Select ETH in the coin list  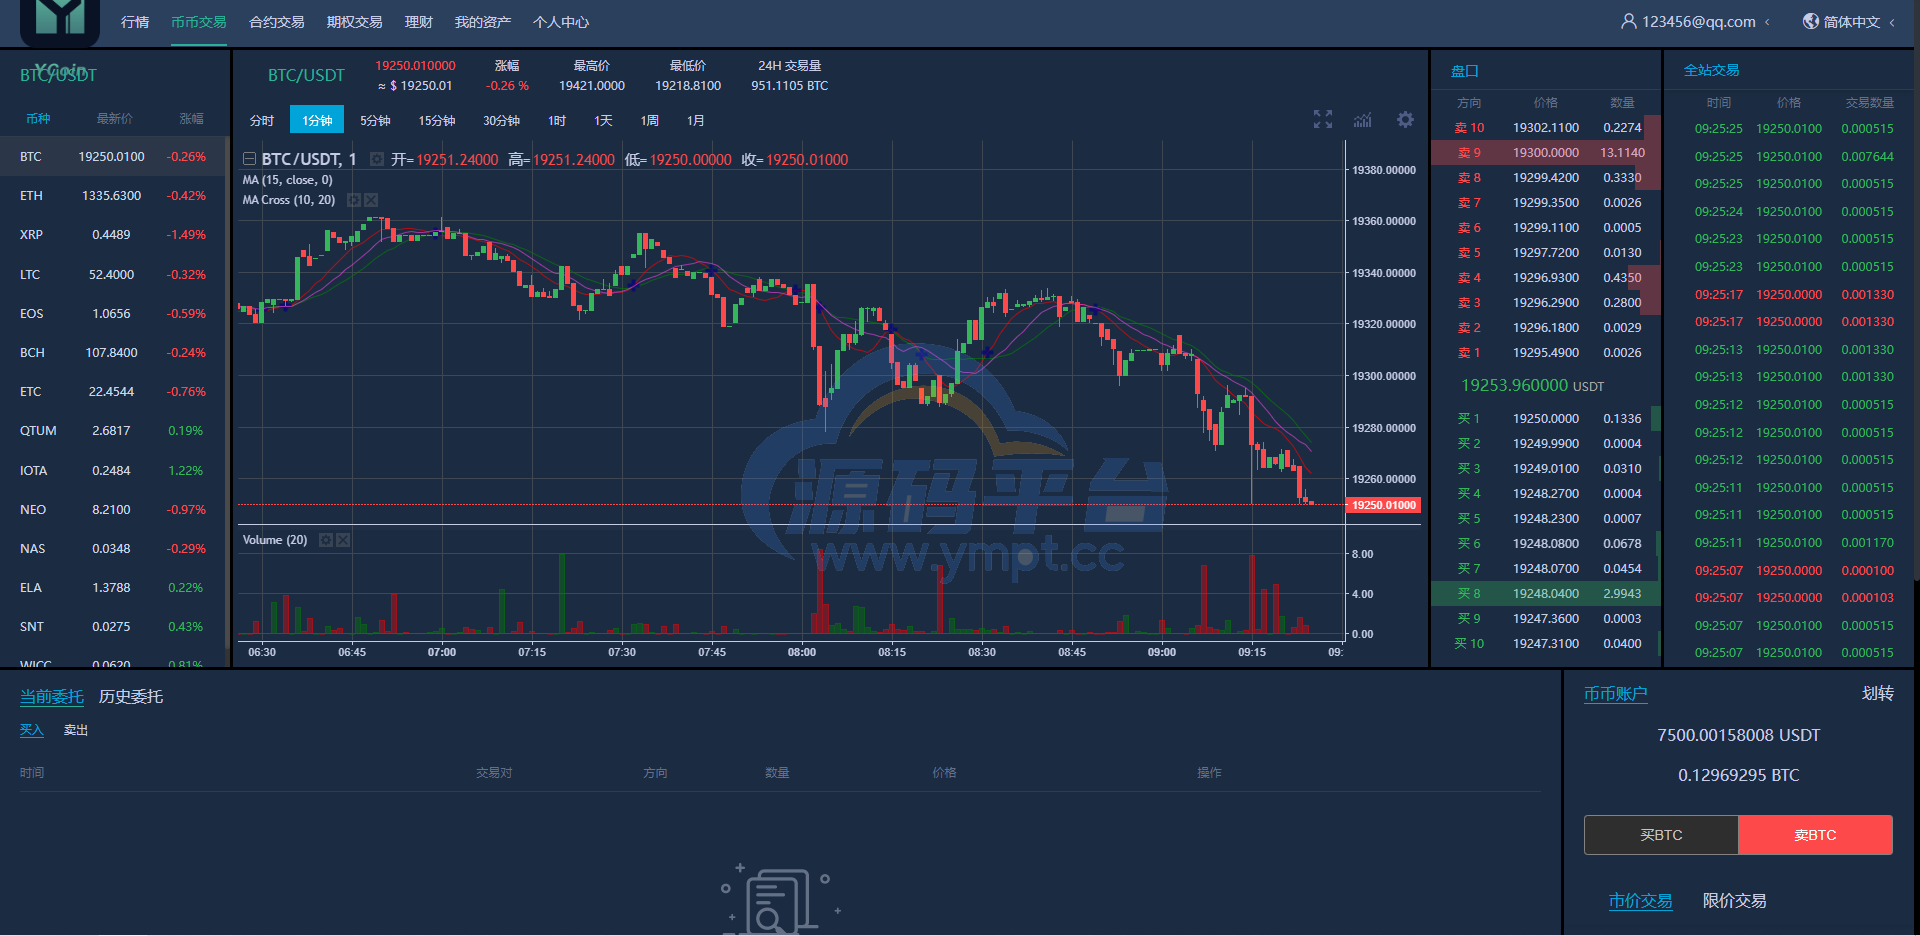click(x=114, y=196)
